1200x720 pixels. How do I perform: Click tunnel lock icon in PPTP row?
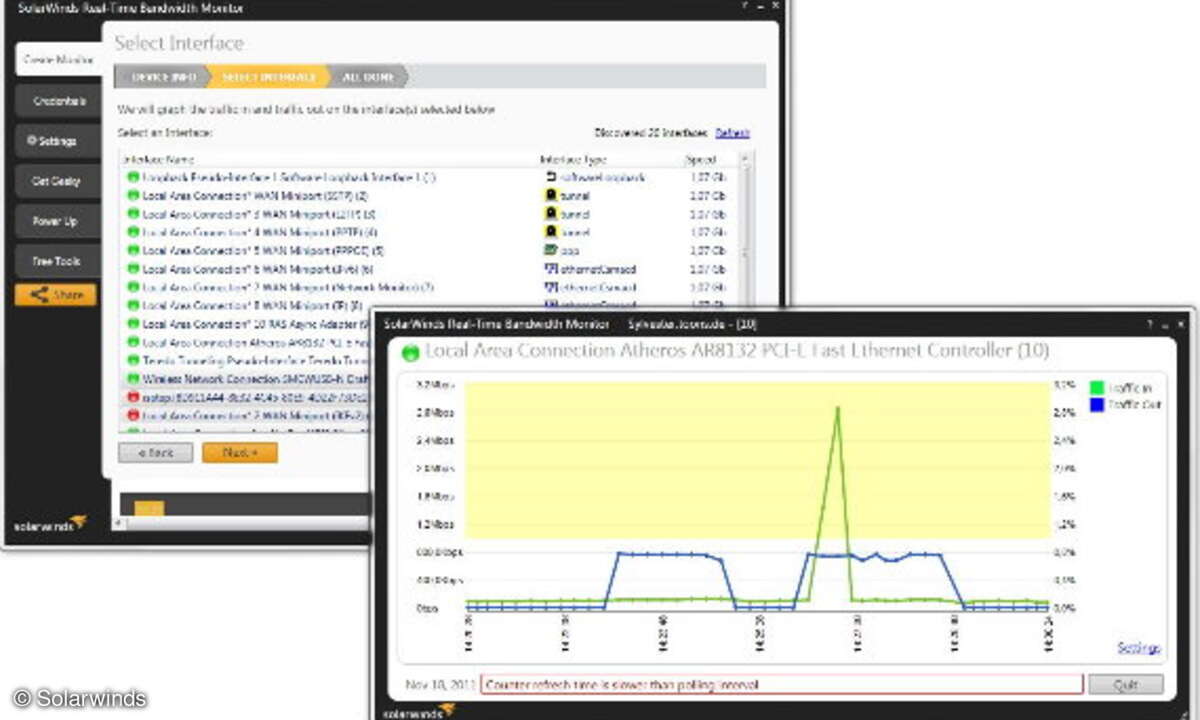pos(550,232)
